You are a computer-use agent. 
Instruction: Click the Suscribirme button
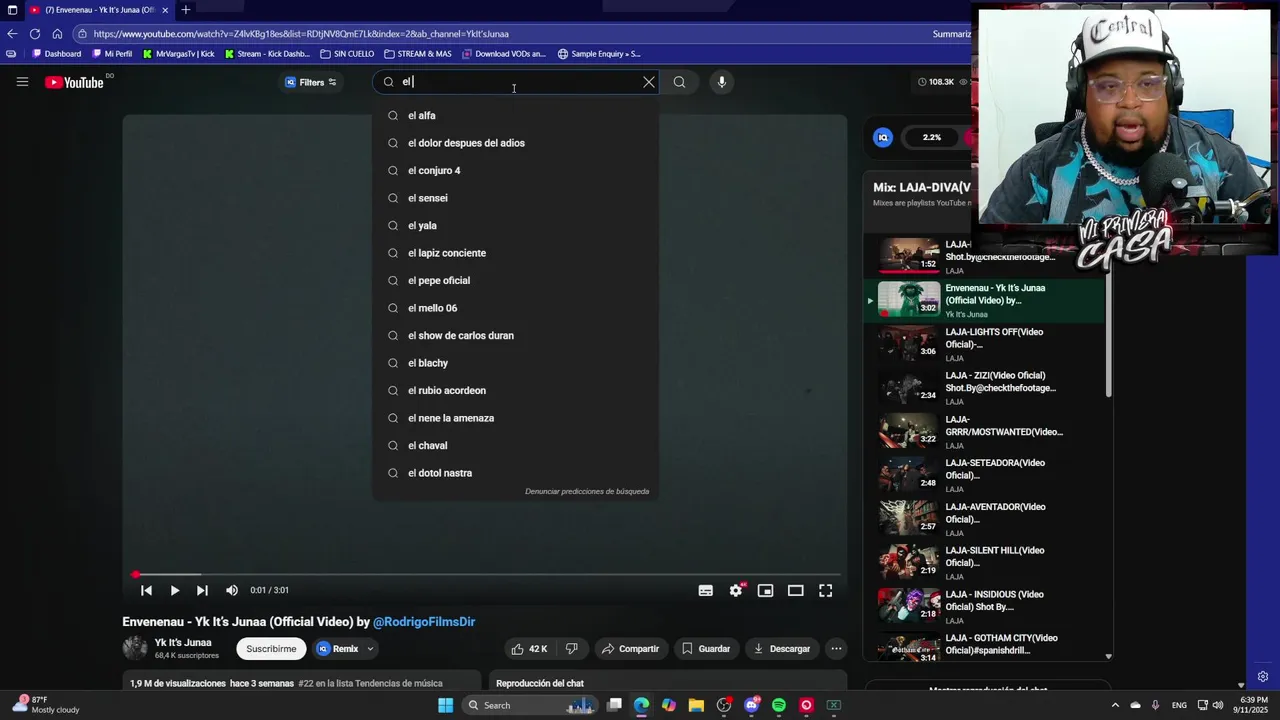pos(271,648)
